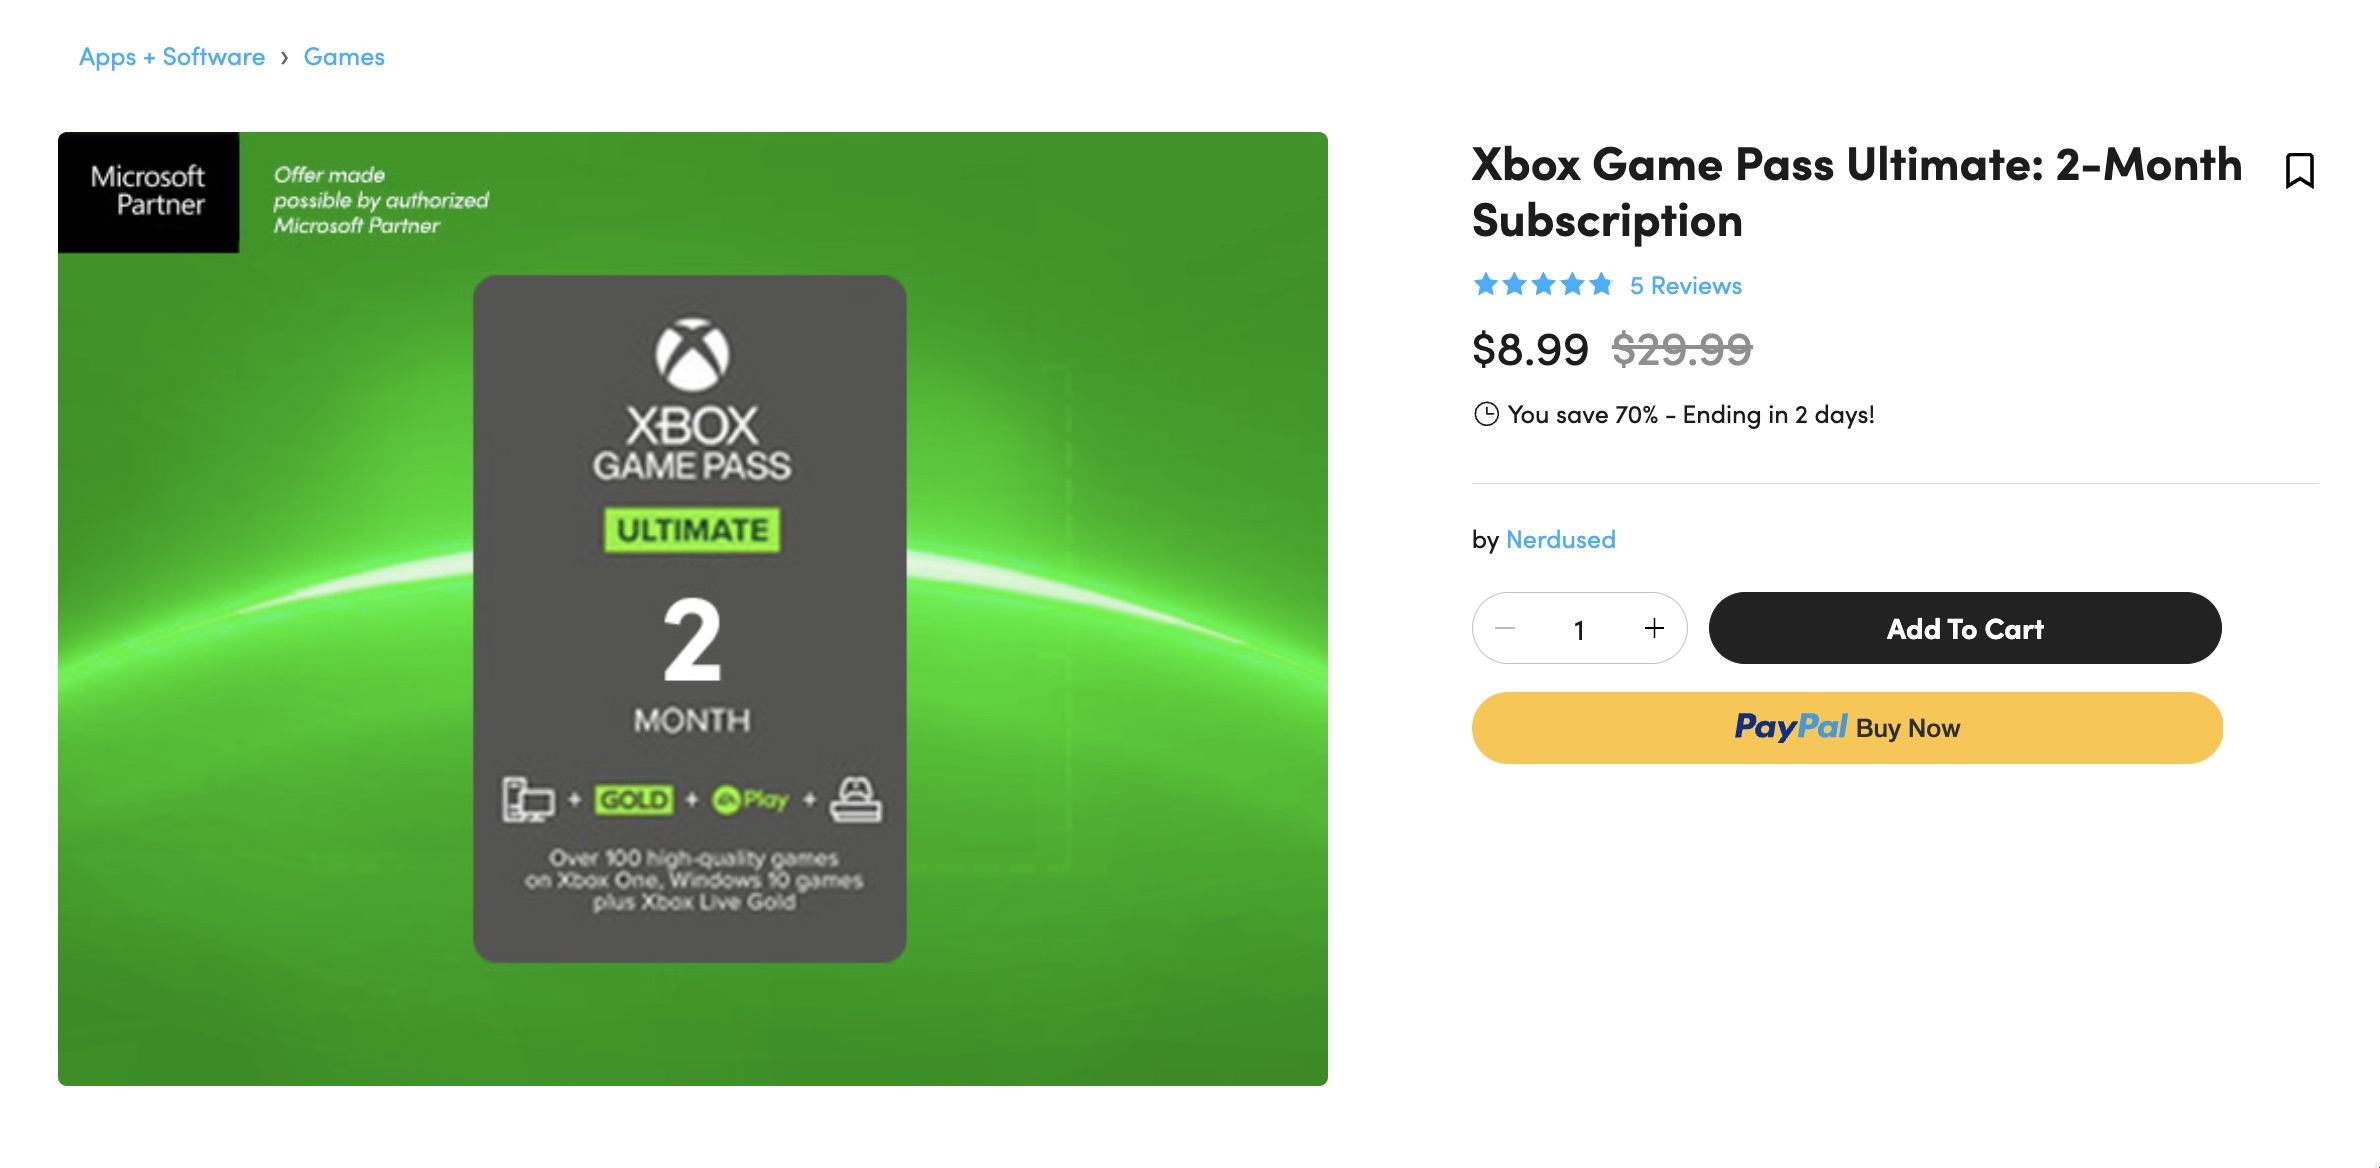Click the clock icon beside the savings message

coord(1489,415)
